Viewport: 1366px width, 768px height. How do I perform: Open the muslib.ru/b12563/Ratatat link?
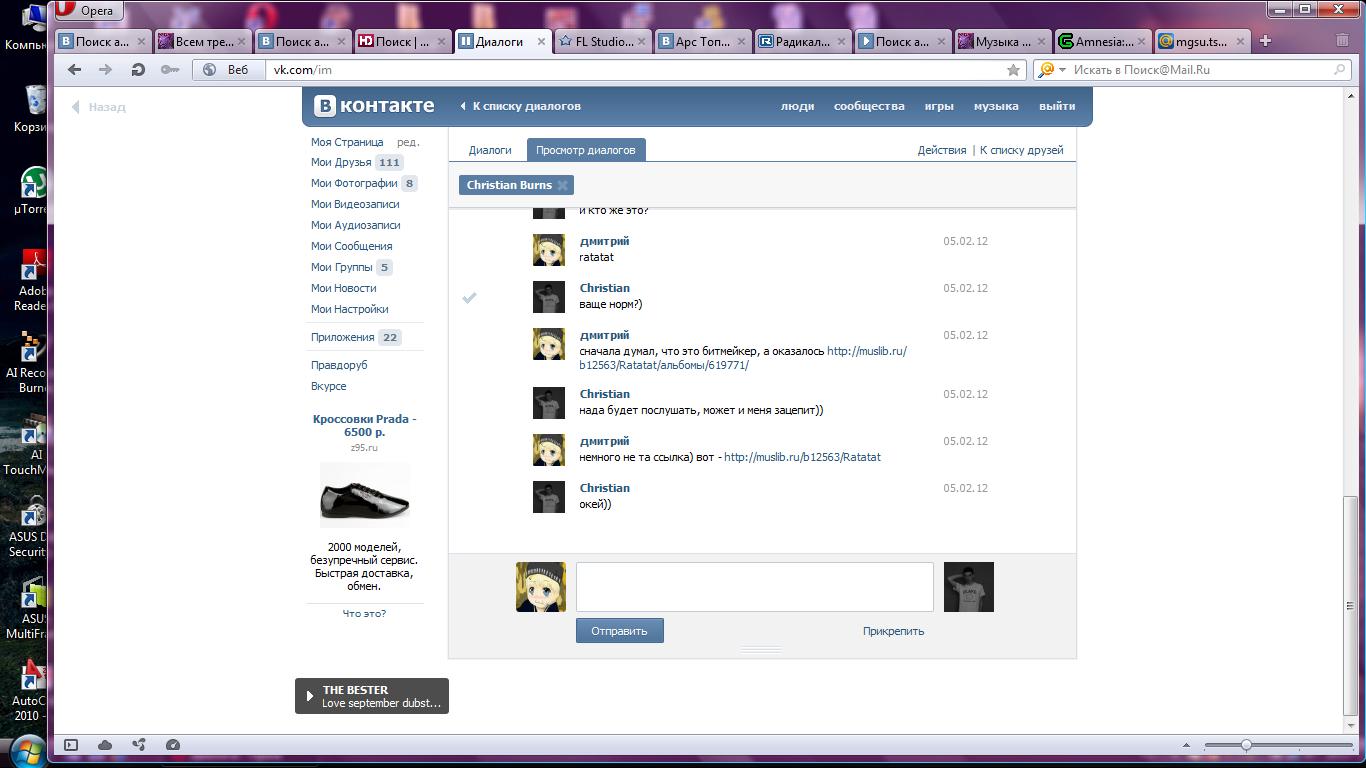click(802, 457)
